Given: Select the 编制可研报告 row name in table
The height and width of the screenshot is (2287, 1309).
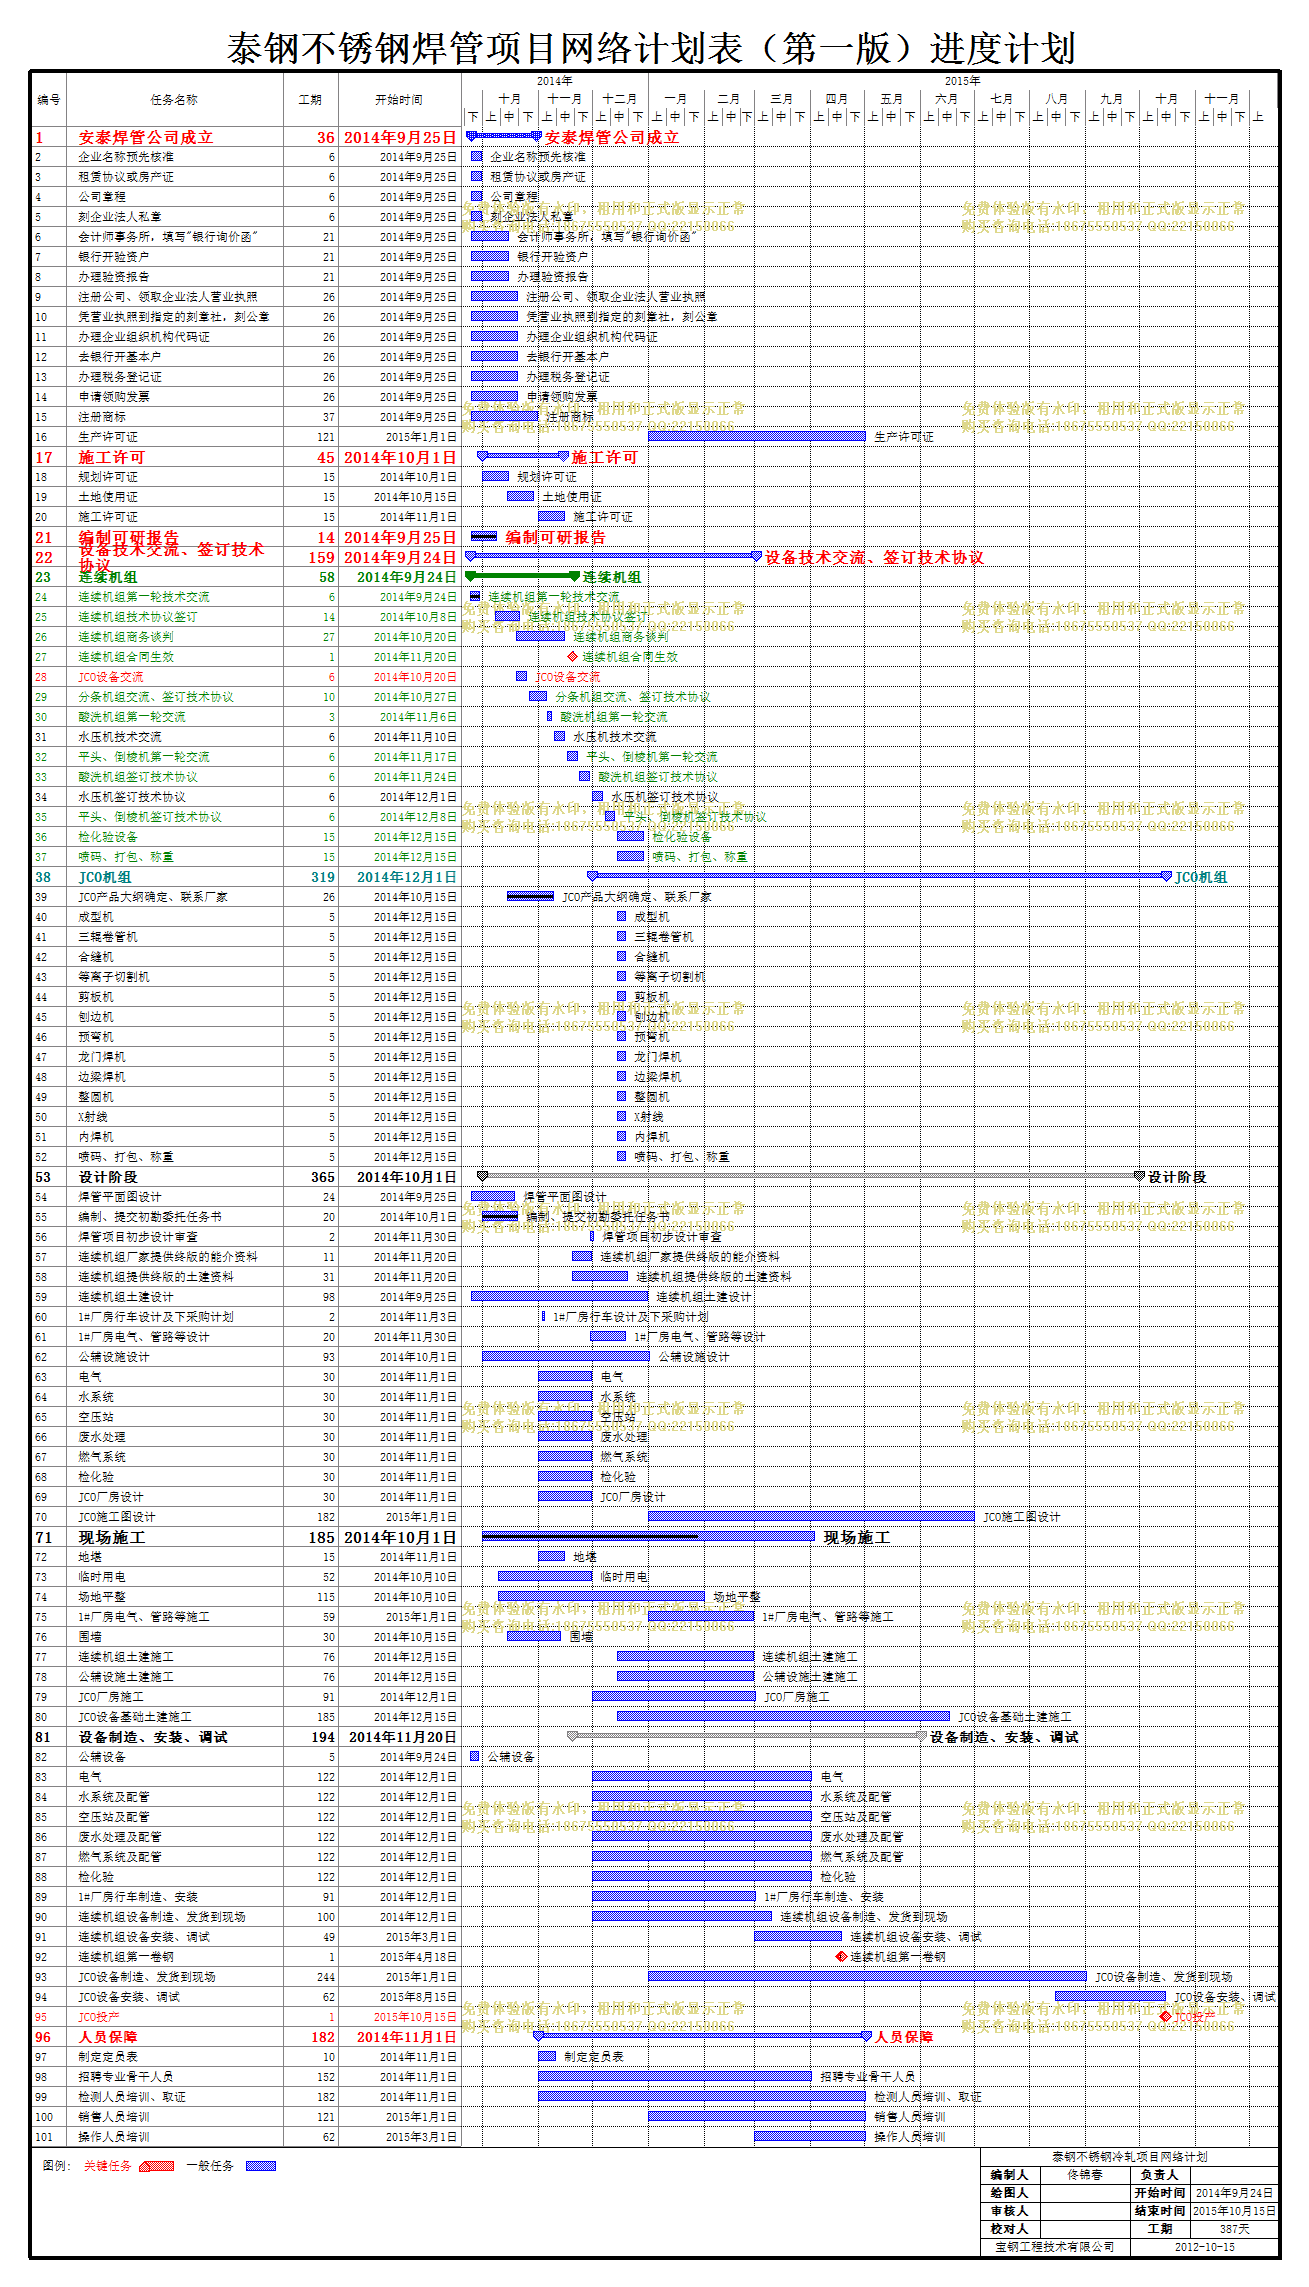Looking at the screenshot, I should 129,537.
